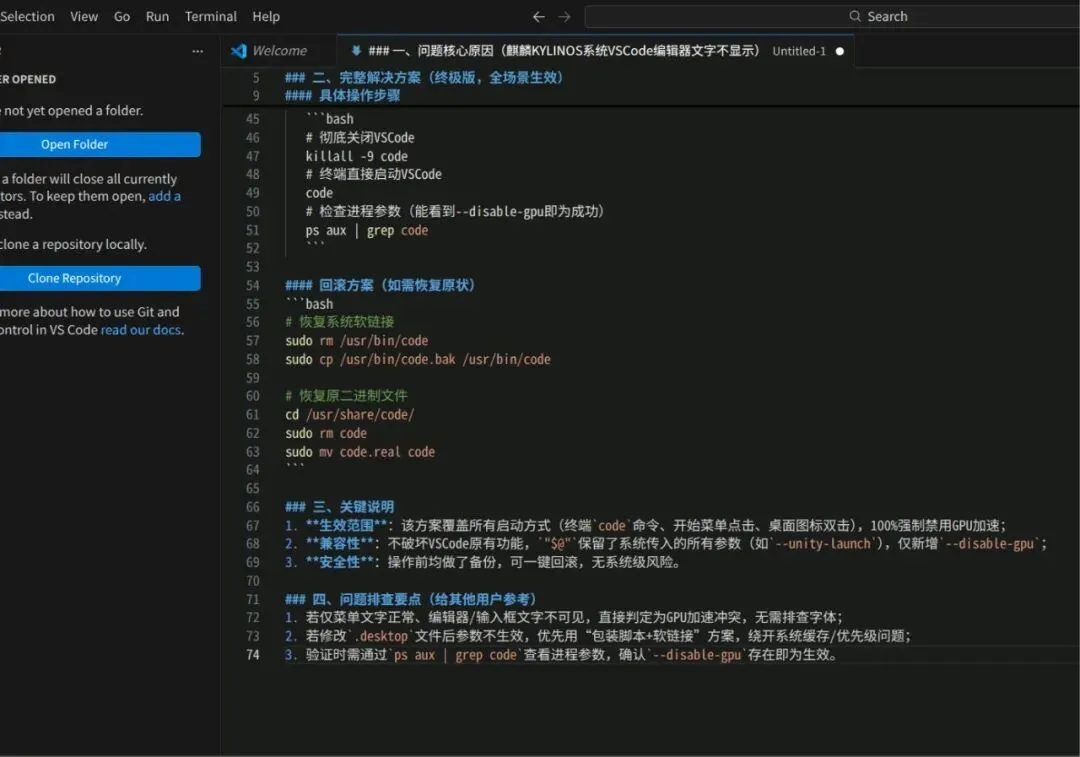The height and width of the screenshot is (757, 1080).
Task: Jump to sticky heading '二、完整解决方案'
Action: click(x=424, y=78)
